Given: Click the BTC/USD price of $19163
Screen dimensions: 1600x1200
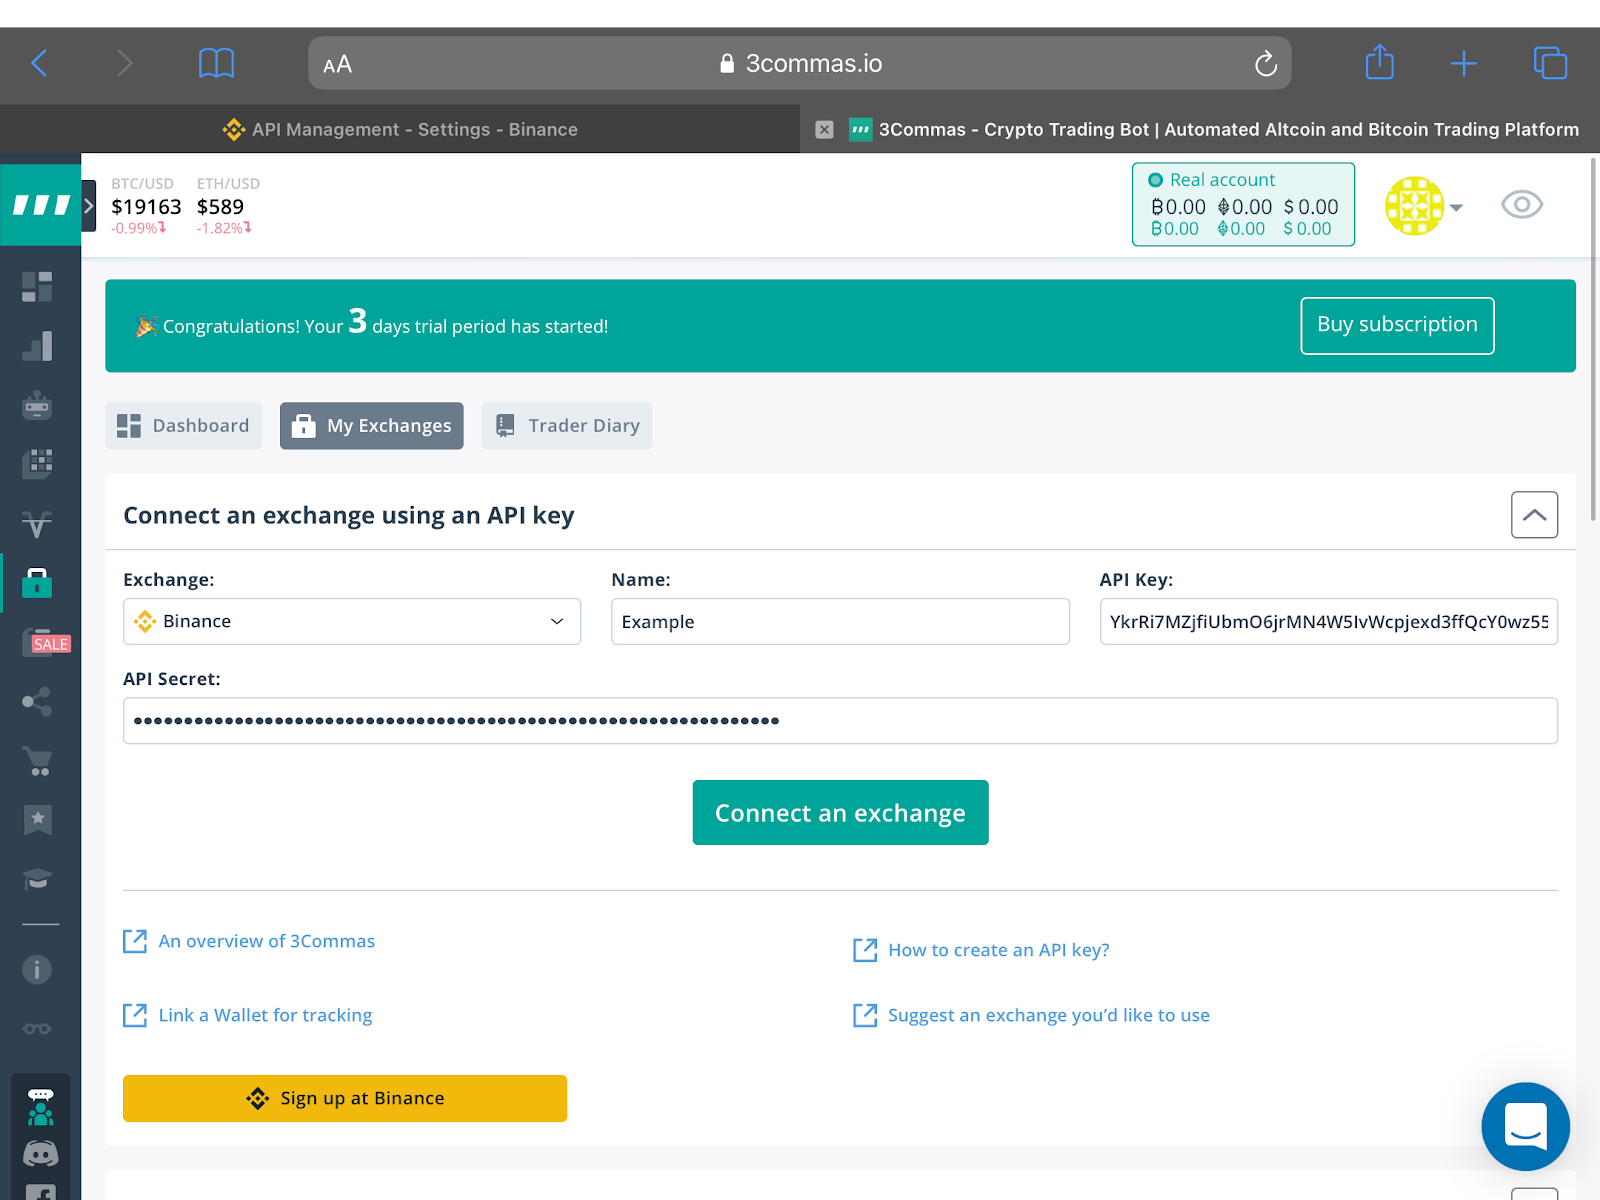Looking at the screenshot, I should pos(146,207).
